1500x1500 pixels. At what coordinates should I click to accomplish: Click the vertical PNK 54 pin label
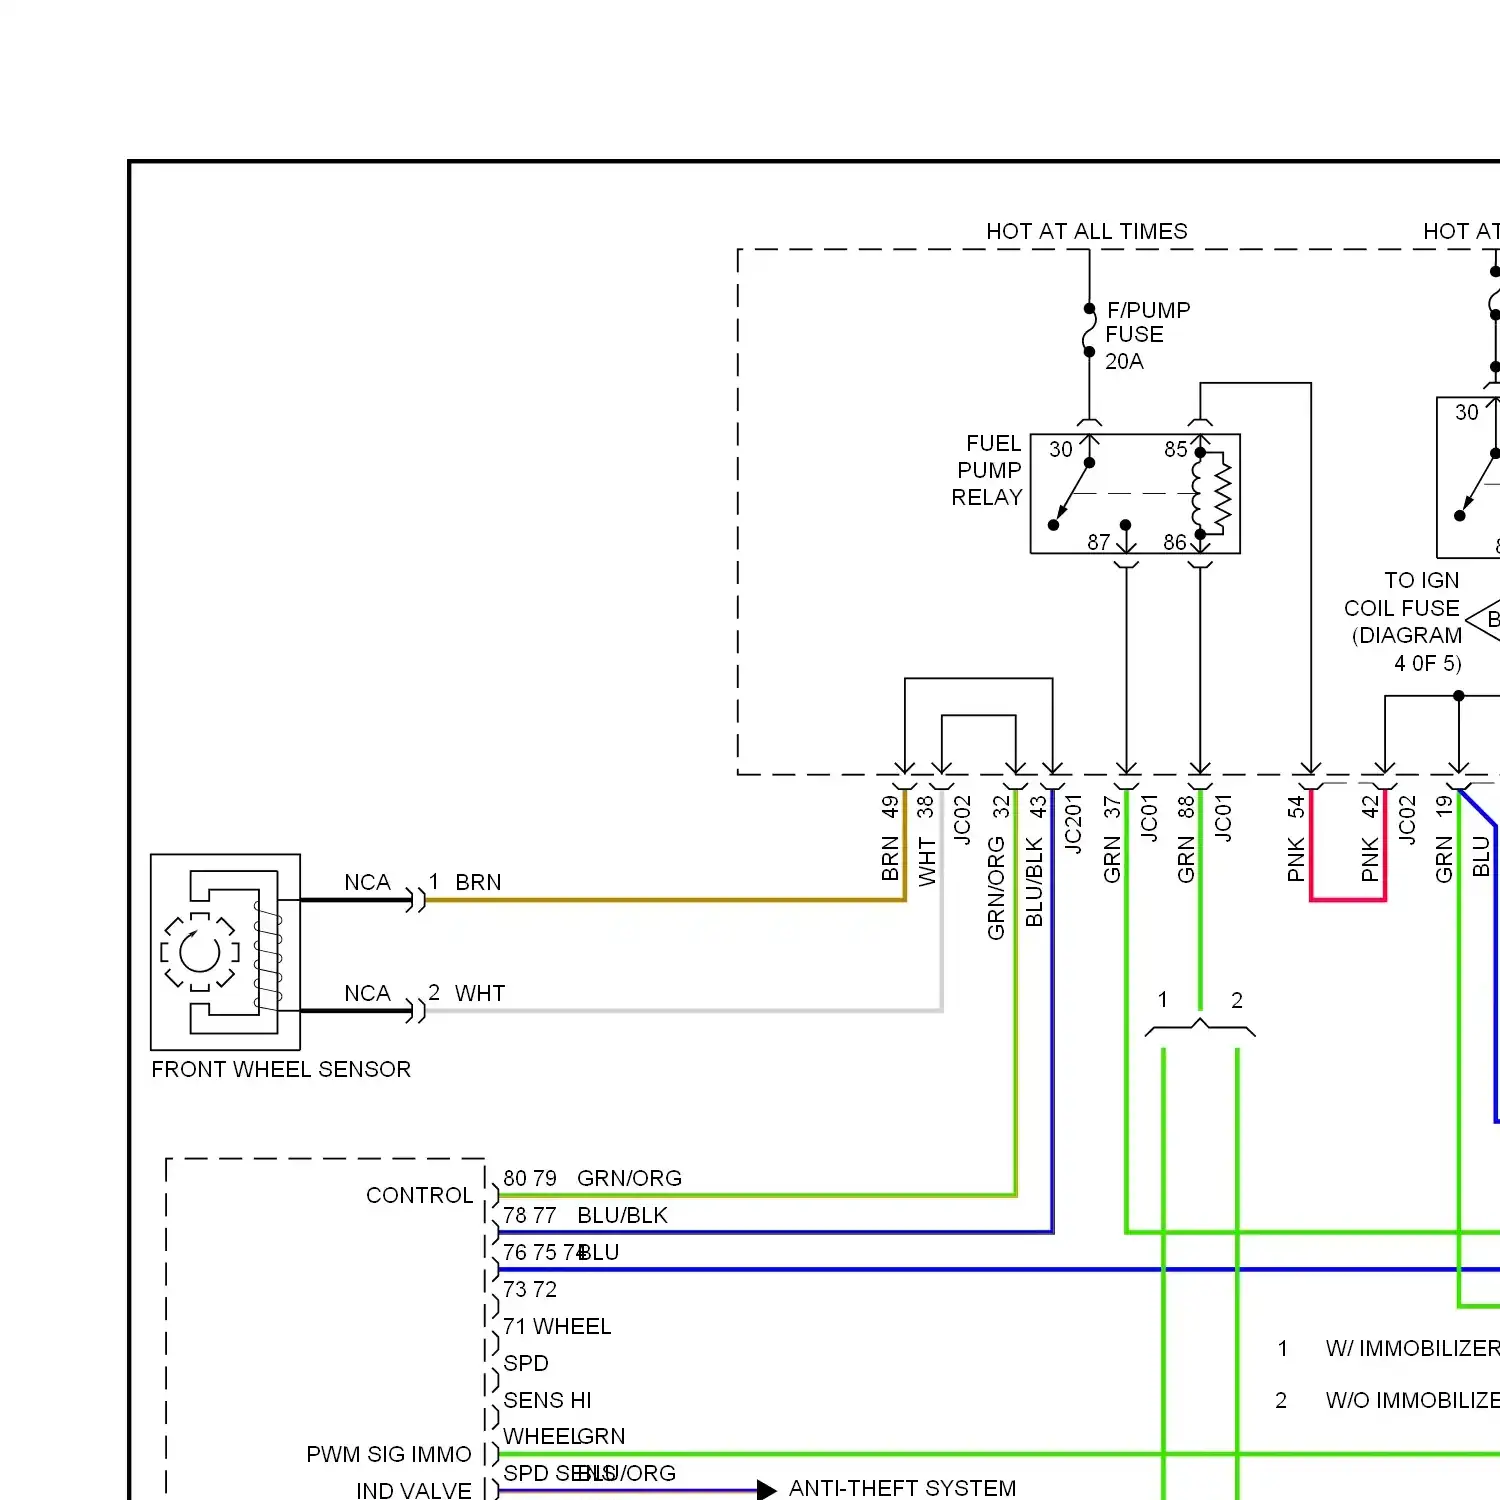point(1296,839)
